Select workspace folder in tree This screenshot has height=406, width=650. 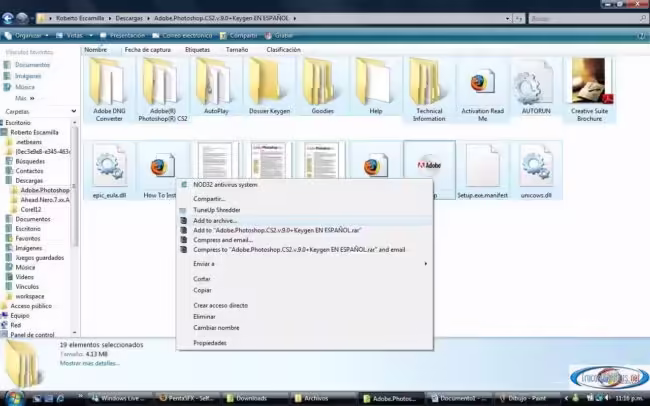pos(29,296)
